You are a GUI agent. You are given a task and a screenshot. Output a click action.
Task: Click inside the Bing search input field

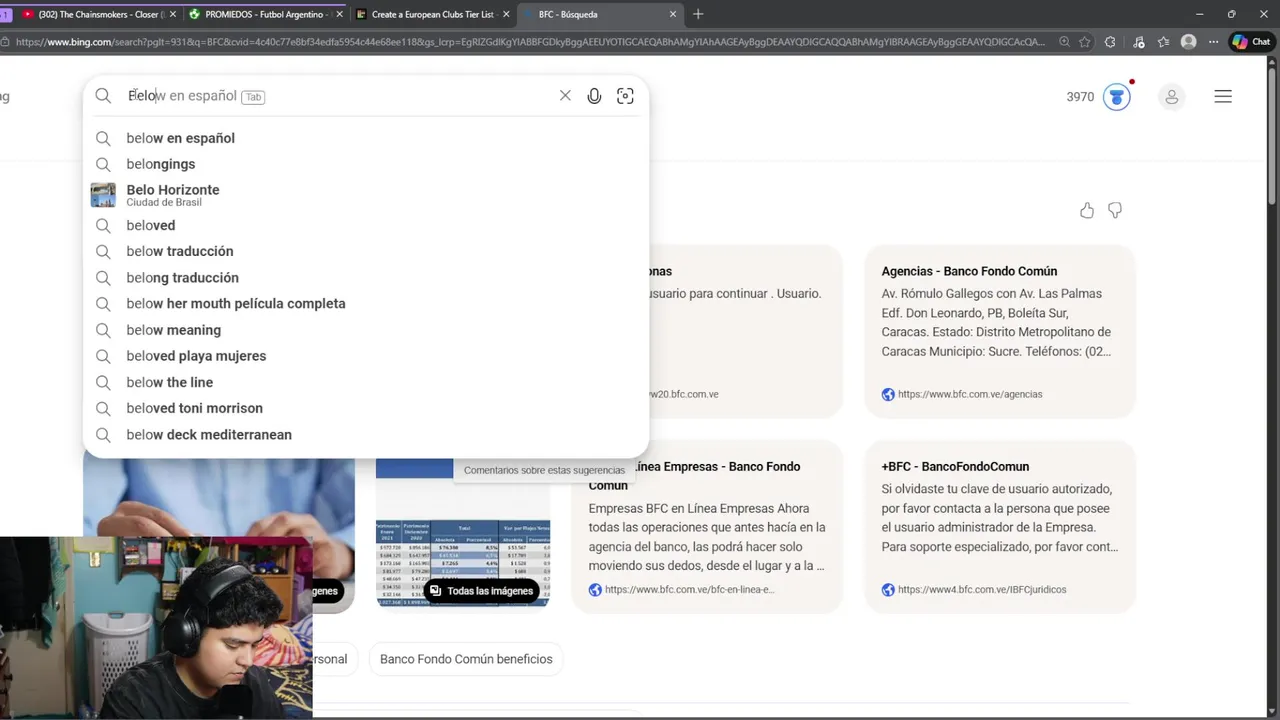point(340,96)
